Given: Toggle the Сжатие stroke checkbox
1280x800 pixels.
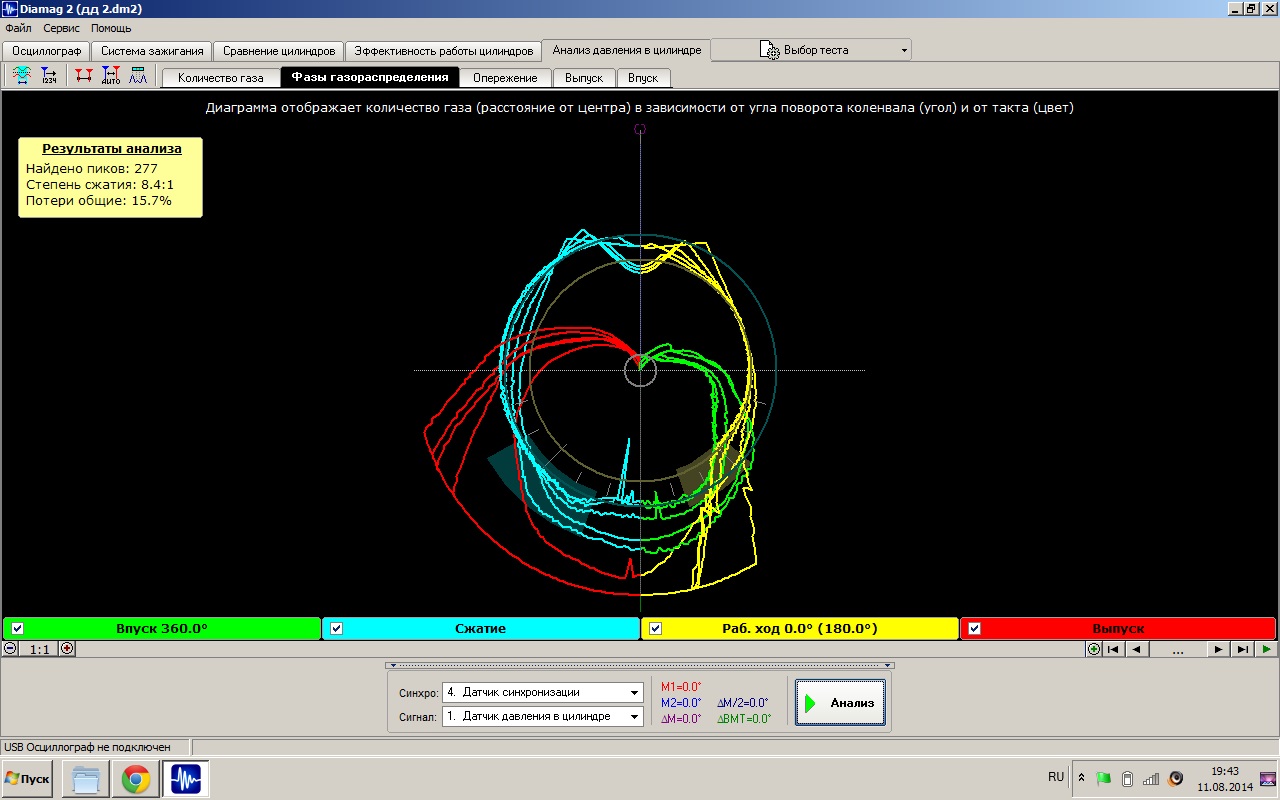Looking at the screenshot, I should 336,629.
